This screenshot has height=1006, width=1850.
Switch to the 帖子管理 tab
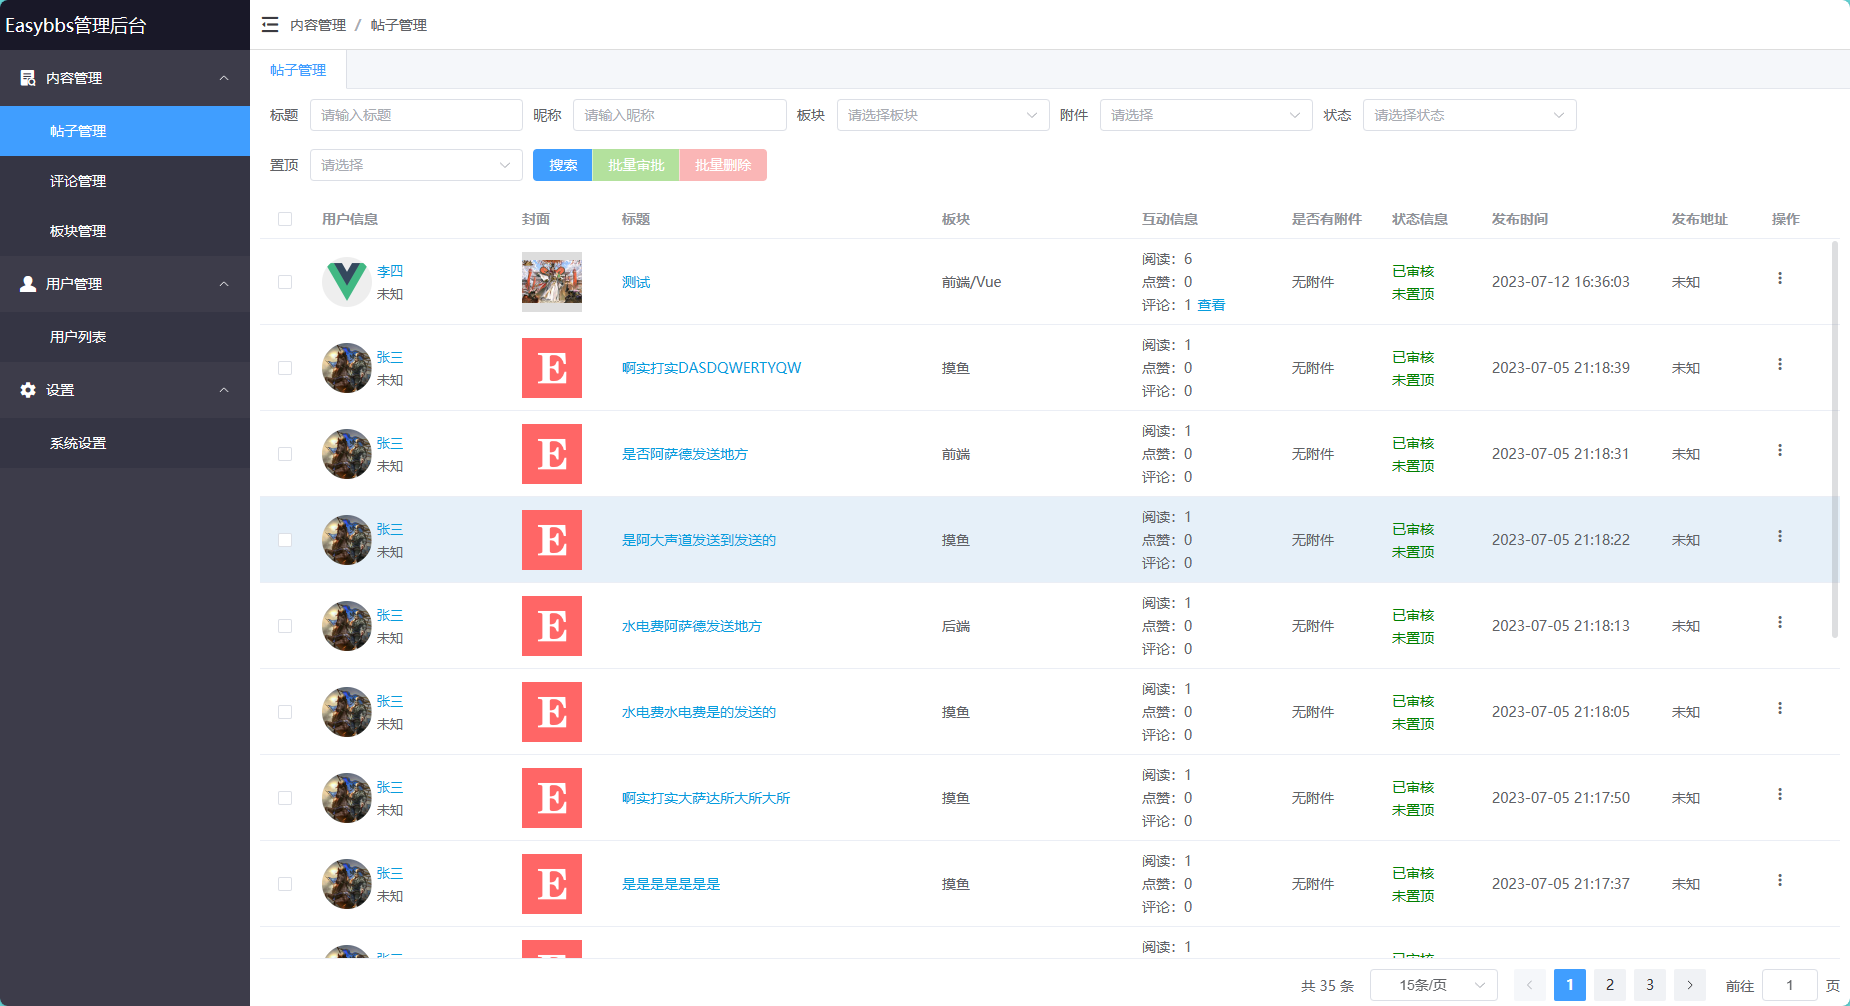(x=298, y=70)
